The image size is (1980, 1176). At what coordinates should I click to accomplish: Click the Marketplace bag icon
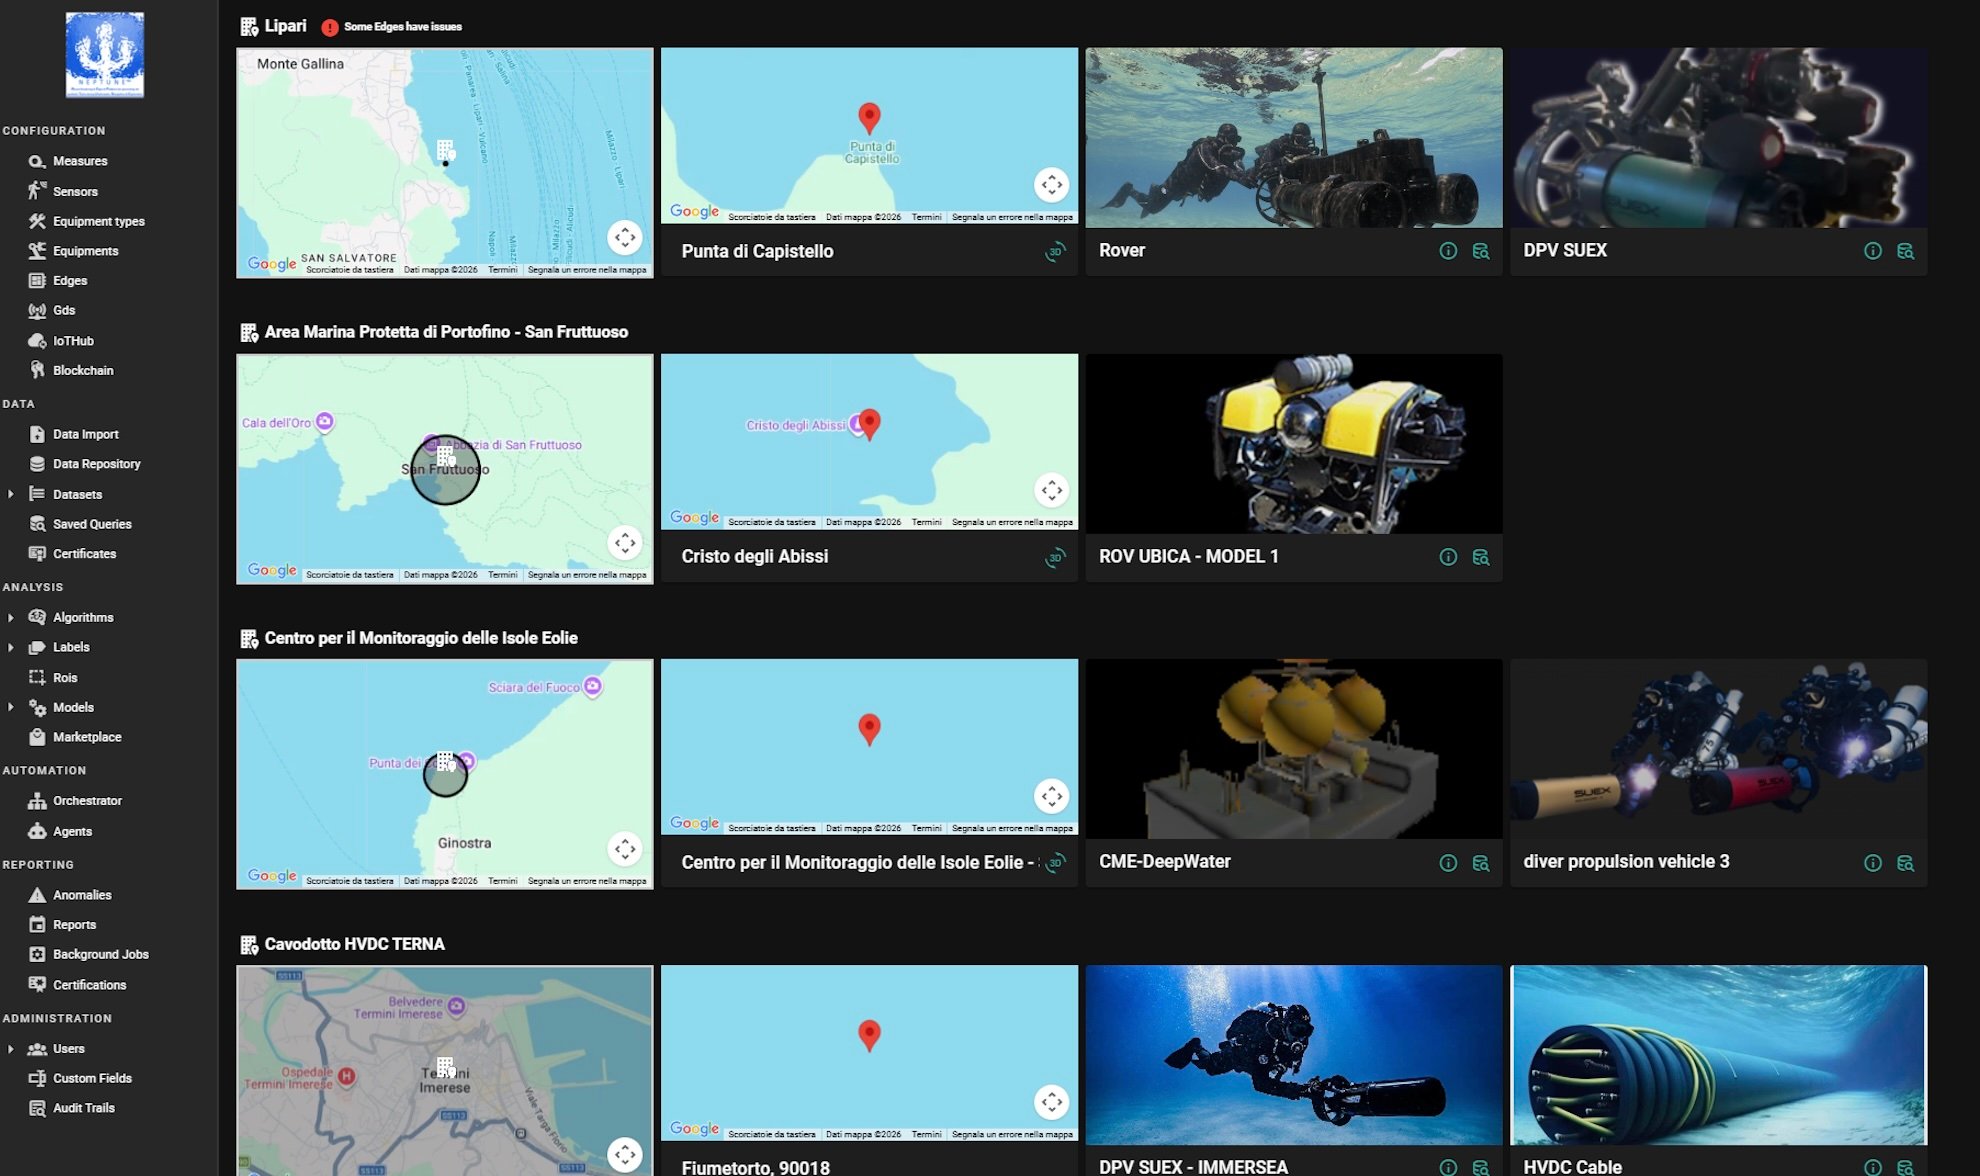37,737
